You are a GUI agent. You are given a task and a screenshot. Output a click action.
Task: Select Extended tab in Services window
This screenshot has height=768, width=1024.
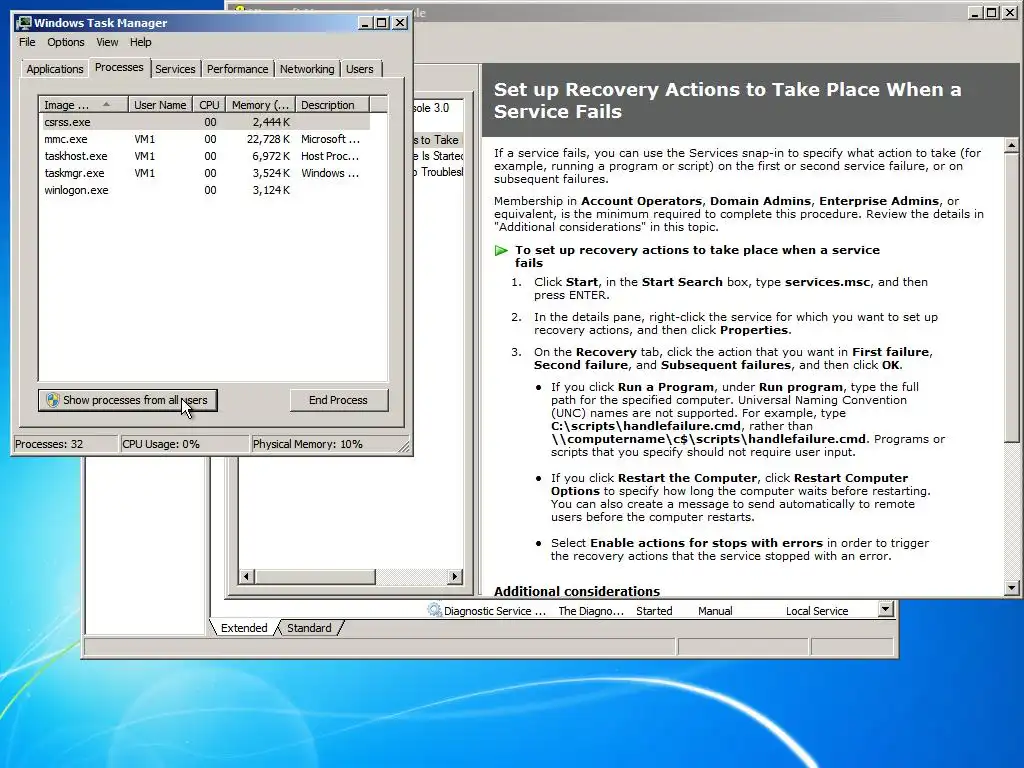244,628
